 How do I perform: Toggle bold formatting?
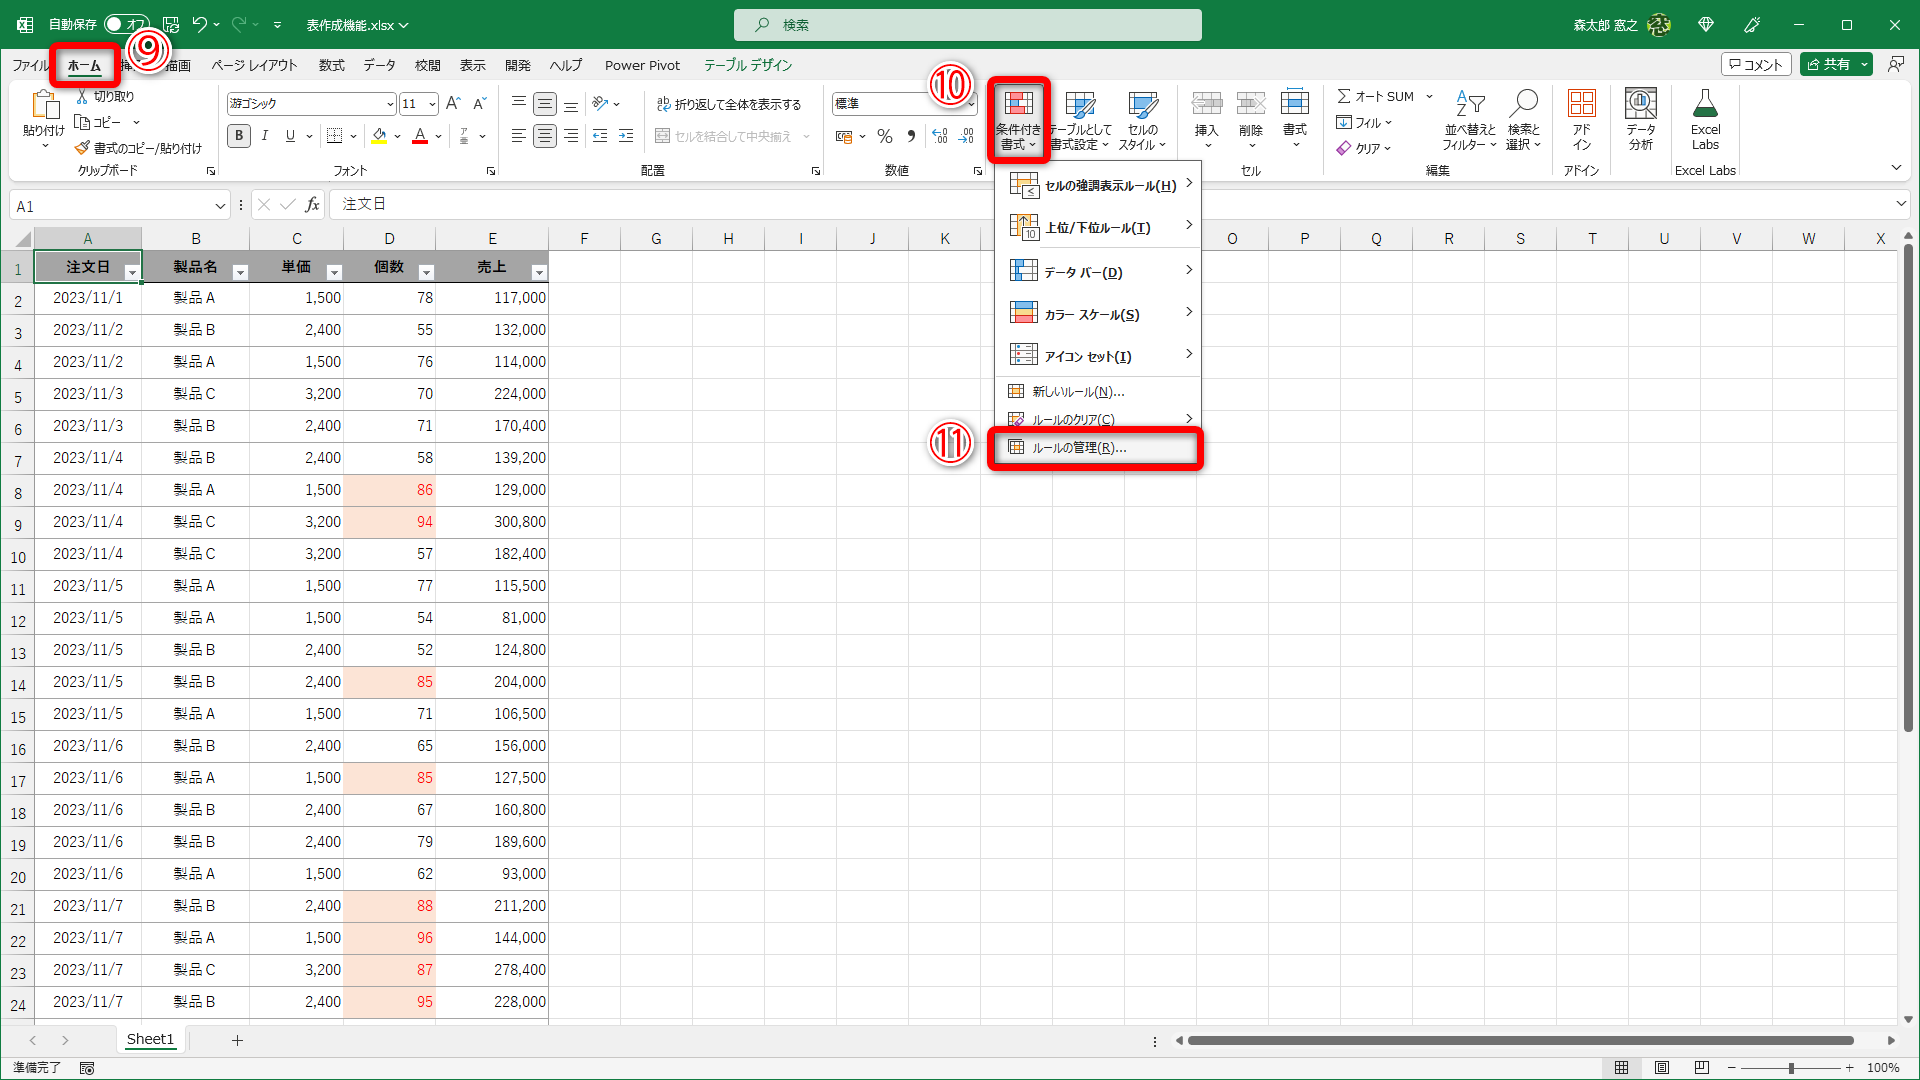(239, 136)
